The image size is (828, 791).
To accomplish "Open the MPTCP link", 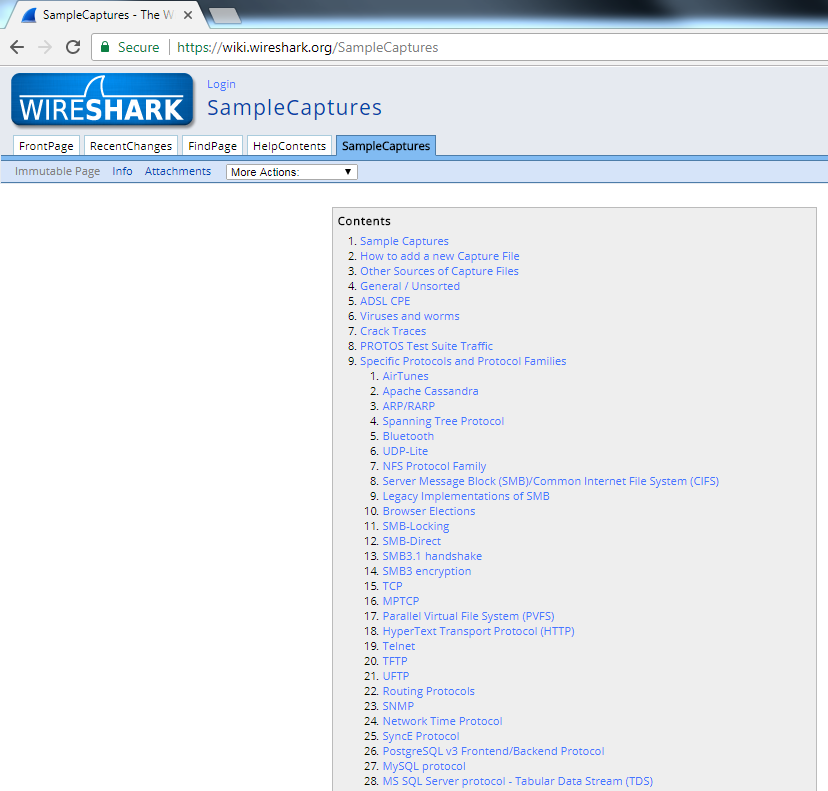I will pyautogui.click(x=401, y=601).
